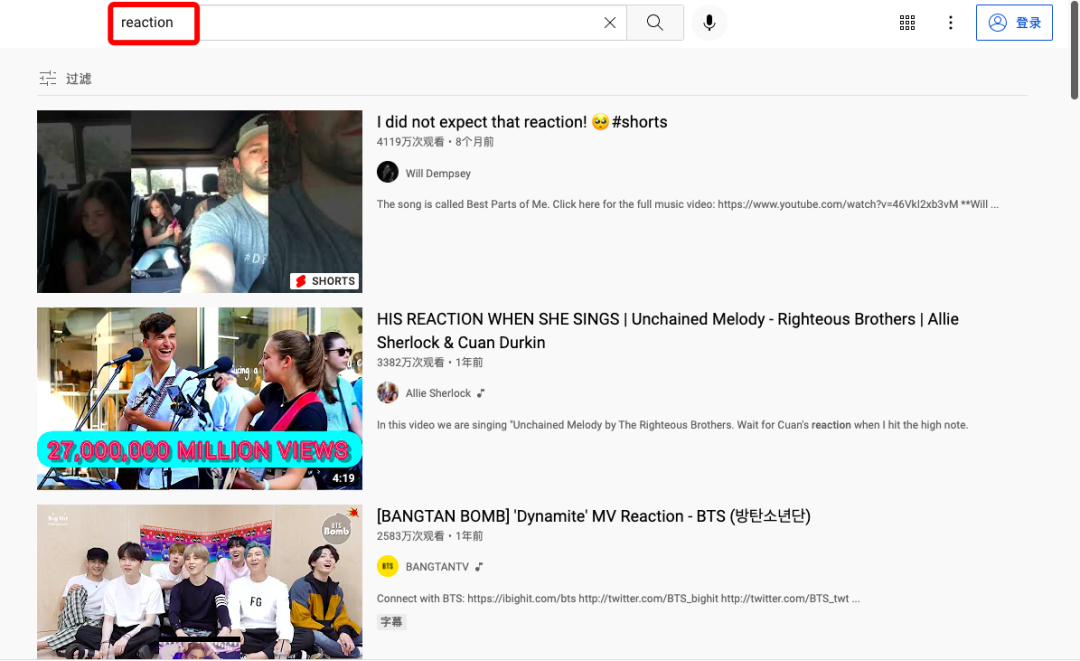This screenshot has width=1080, height=661.
Task: Clear the search box with the X icon
Action: click(x=610, y=23)
